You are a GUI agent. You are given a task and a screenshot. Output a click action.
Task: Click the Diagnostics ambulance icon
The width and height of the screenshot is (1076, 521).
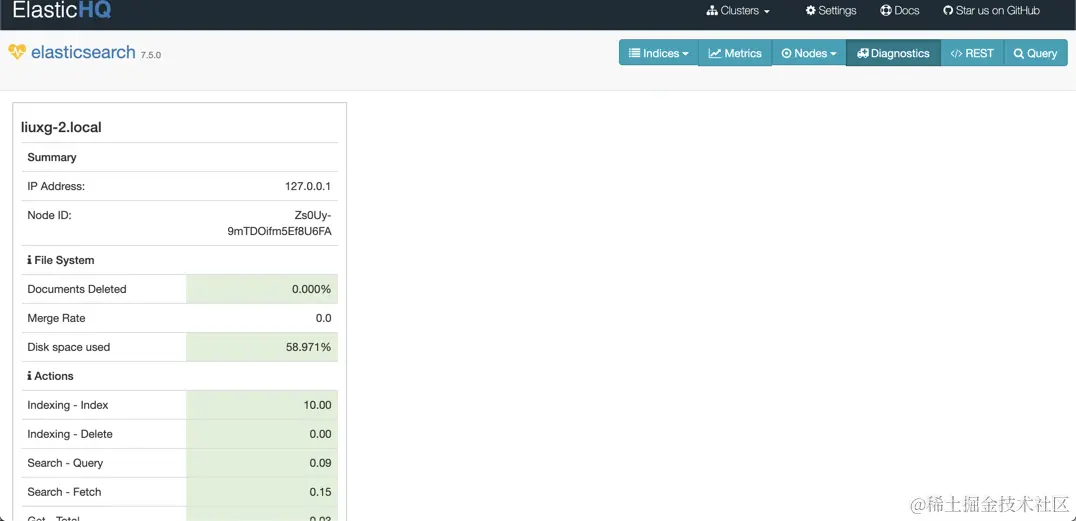click(x=863, y=53)
